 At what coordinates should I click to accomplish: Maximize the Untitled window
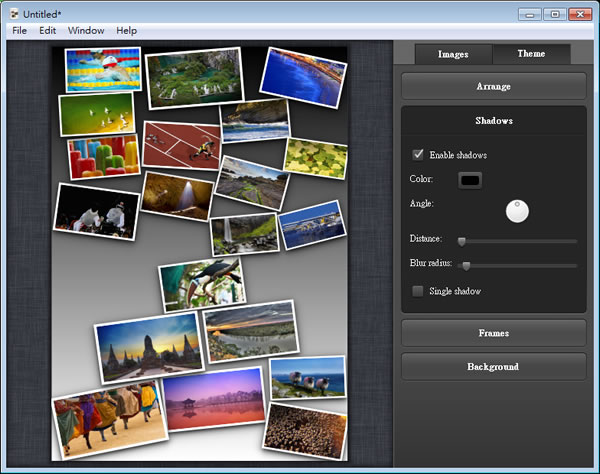pyautogui.click(x=555, y=15)
